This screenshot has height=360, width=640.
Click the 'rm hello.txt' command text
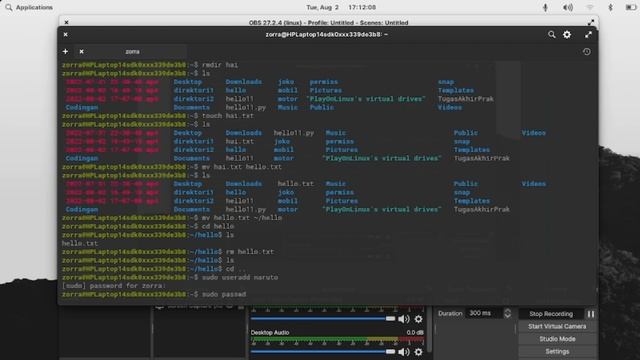click(x=250, y=252)
